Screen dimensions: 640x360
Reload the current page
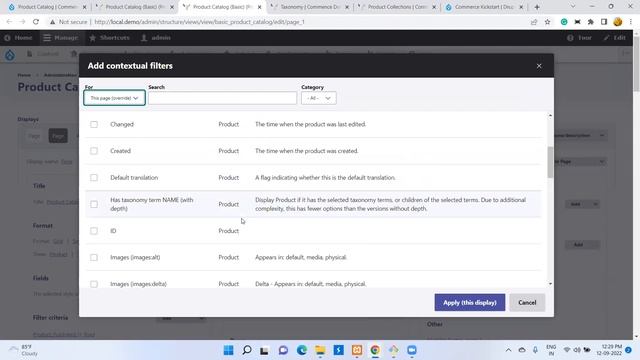[x=36, y=22]
